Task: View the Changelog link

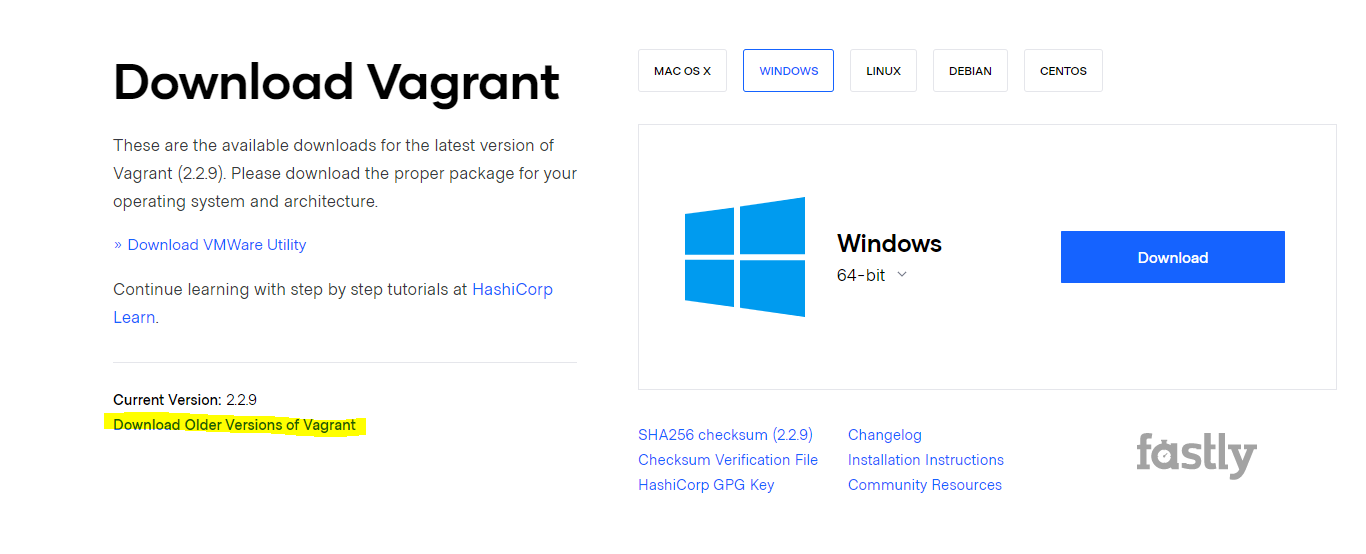Action: click(x=885, y=435)
